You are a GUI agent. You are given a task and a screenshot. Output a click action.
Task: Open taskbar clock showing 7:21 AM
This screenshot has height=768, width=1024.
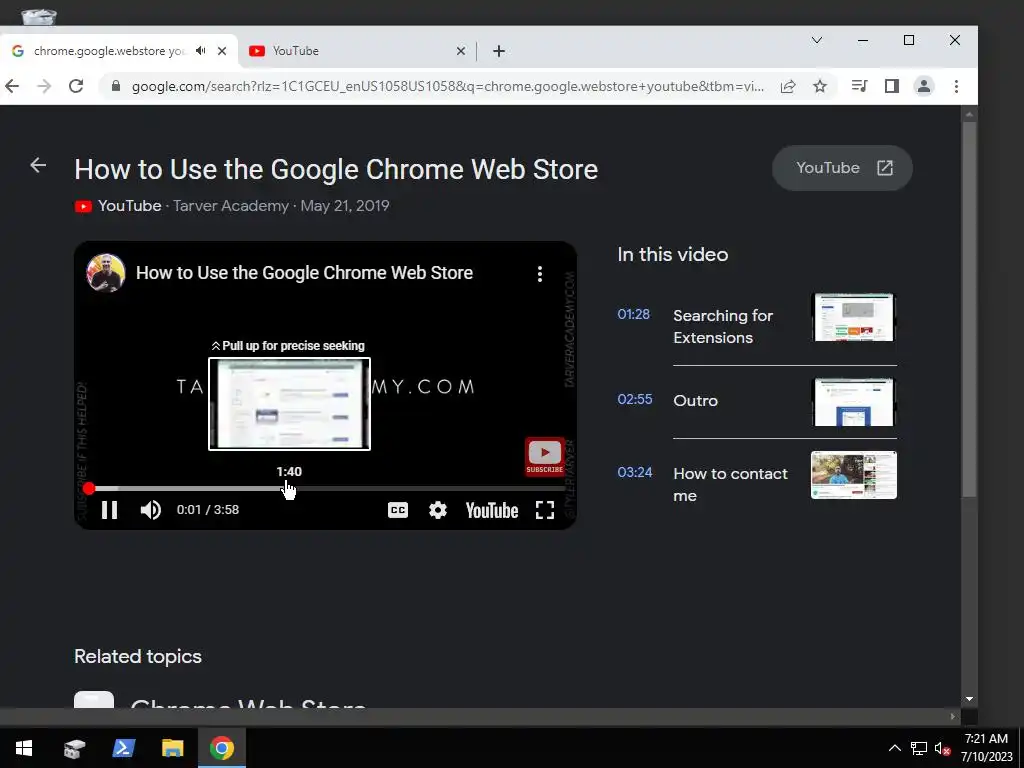coord(987,748)
